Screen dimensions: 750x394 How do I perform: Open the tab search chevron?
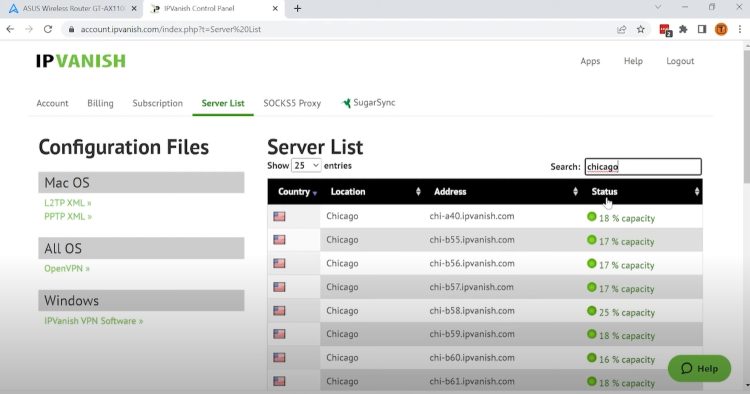click(x=658, y=7)
